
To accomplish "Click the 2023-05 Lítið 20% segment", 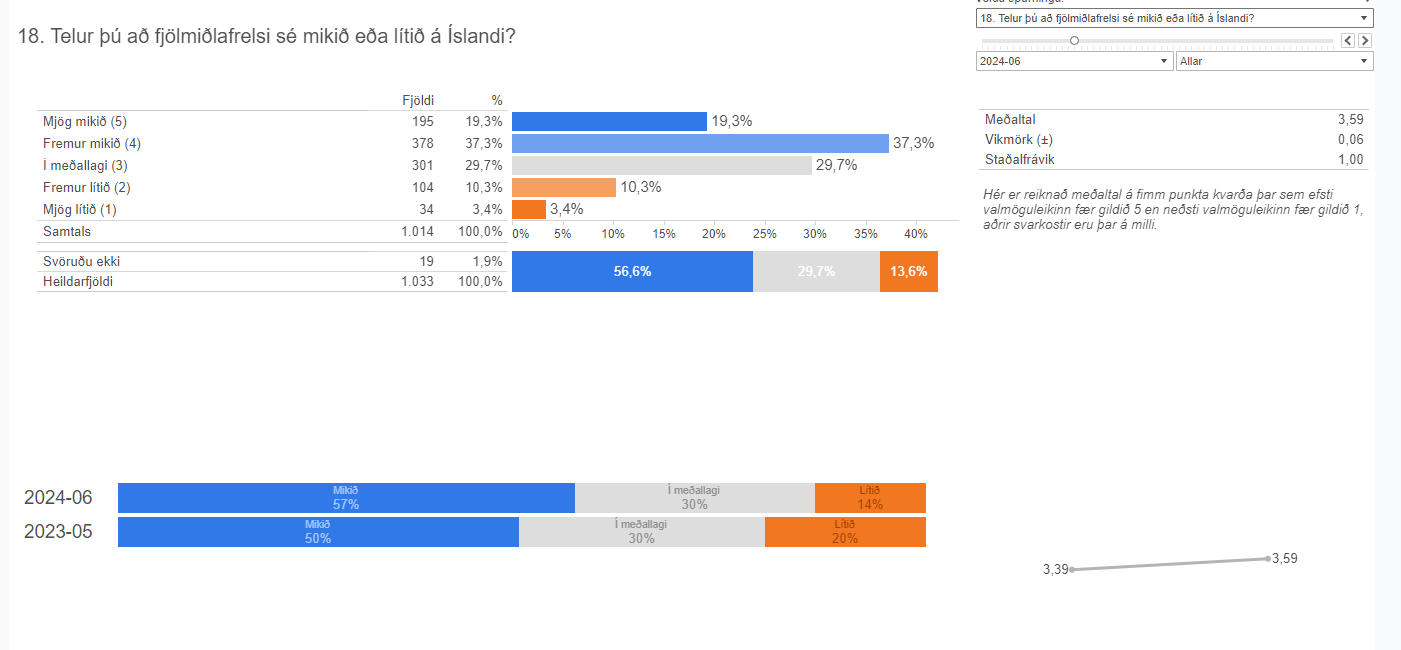I will click(x=845, y=532).
